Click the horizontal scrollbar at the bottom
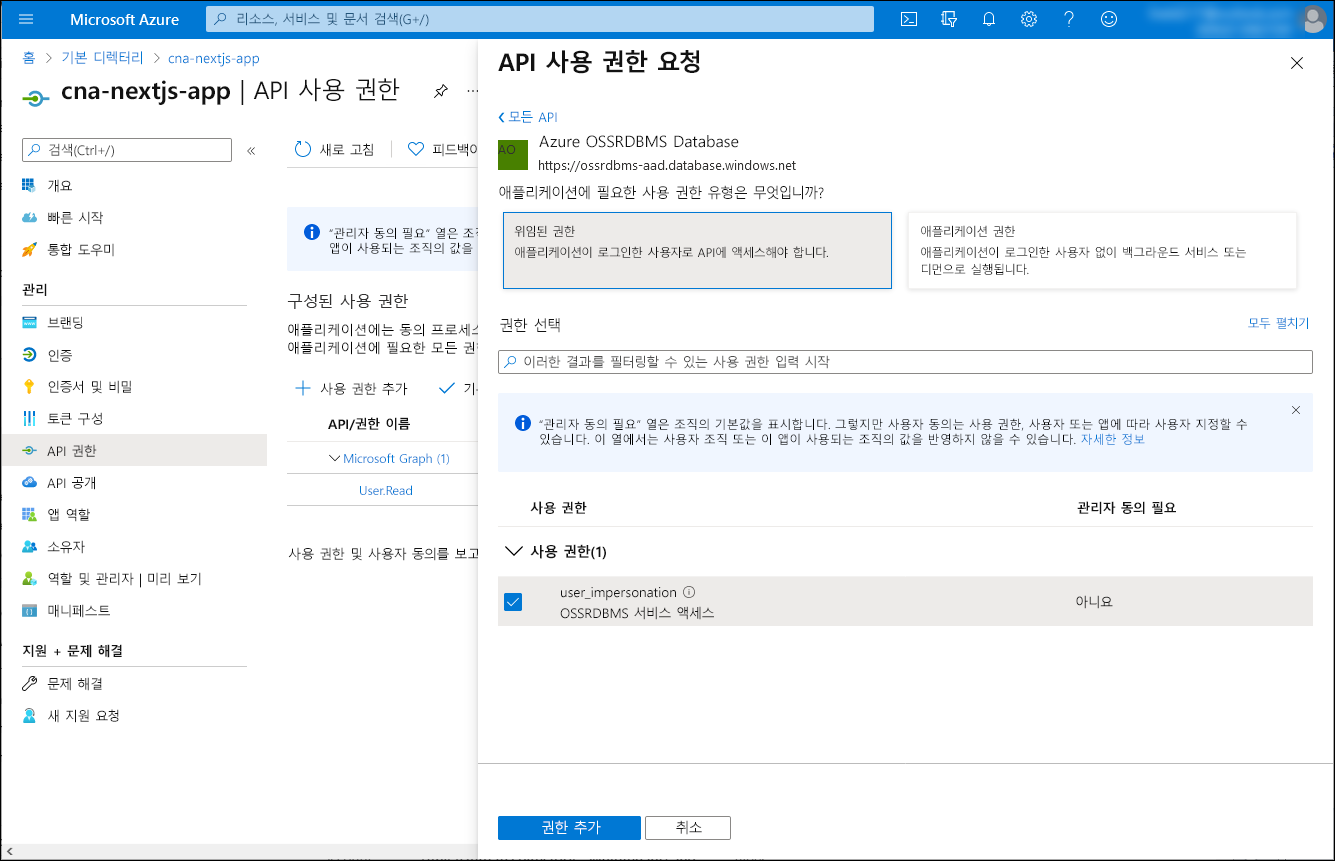 (240, 853)
